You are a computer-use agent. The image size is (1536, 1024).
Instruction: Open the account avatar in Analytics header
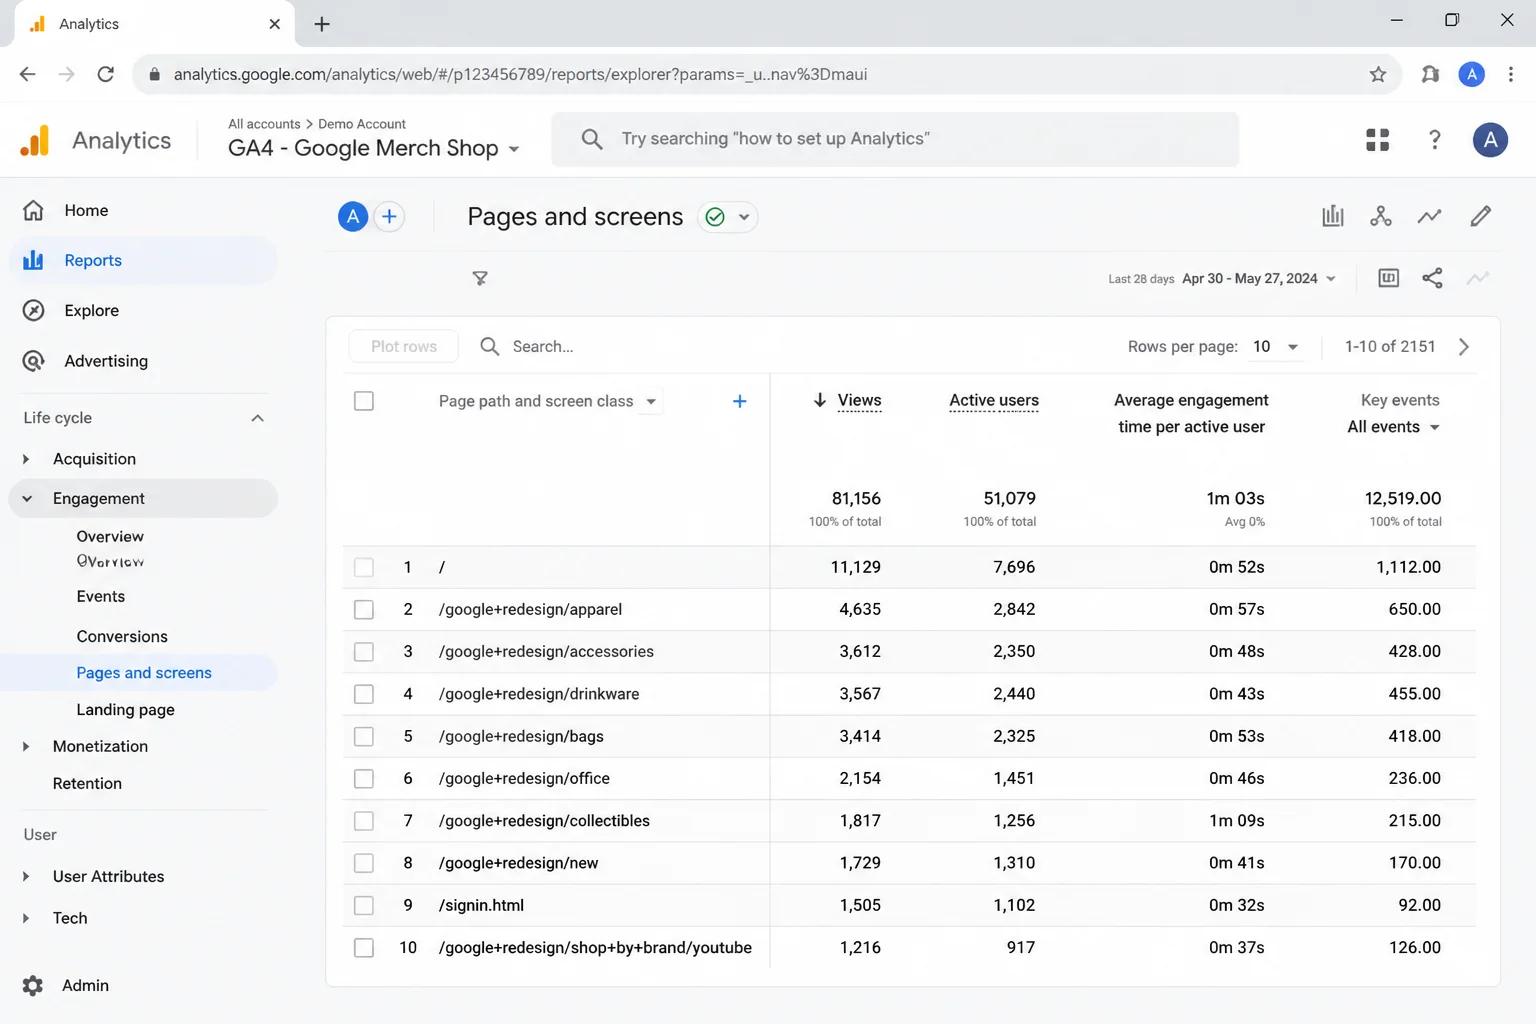click(x=1490, y=140)
